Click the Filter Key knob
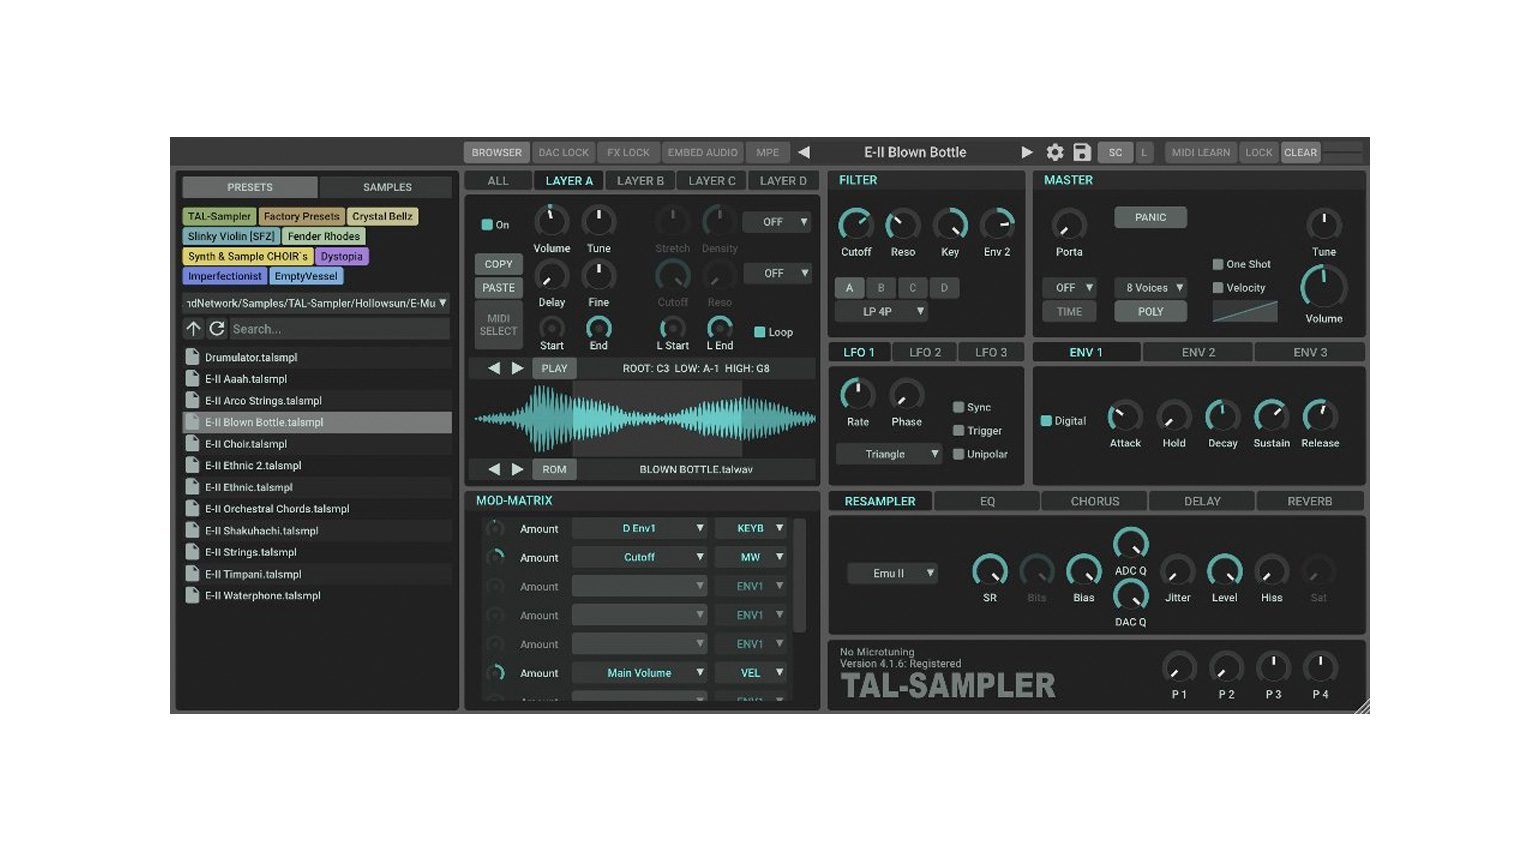 [x=950, y=224]
